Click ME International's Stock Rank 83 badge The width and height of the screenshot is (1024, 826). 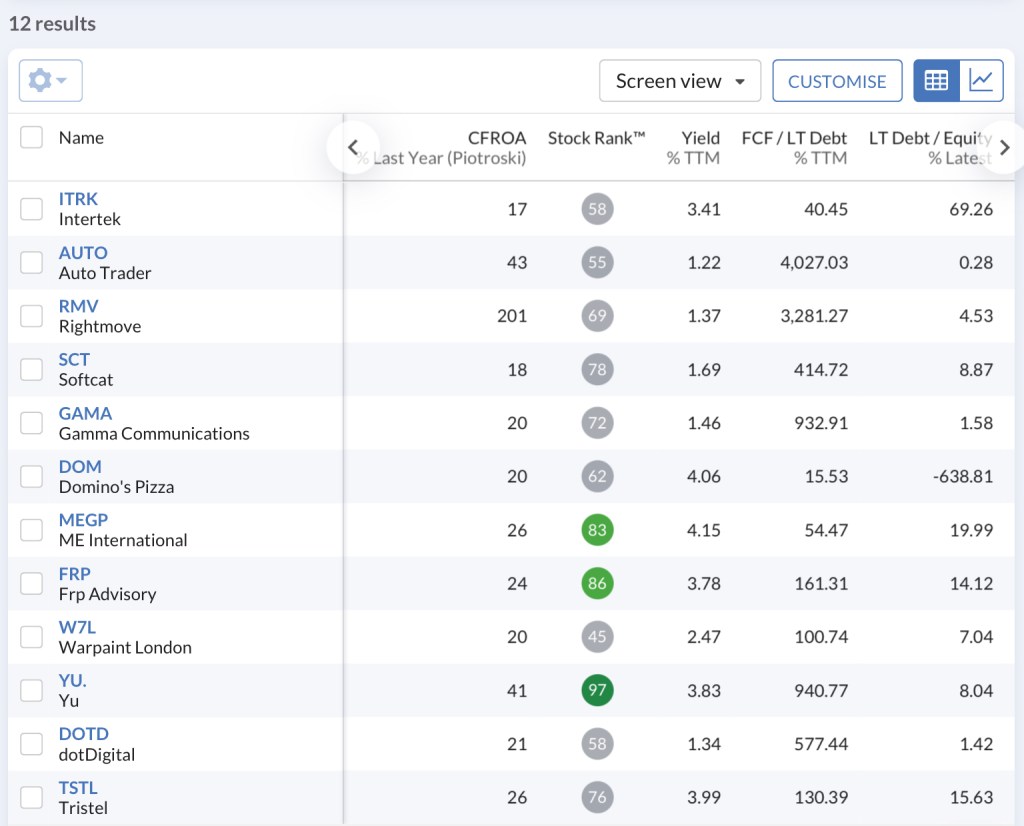597,530
